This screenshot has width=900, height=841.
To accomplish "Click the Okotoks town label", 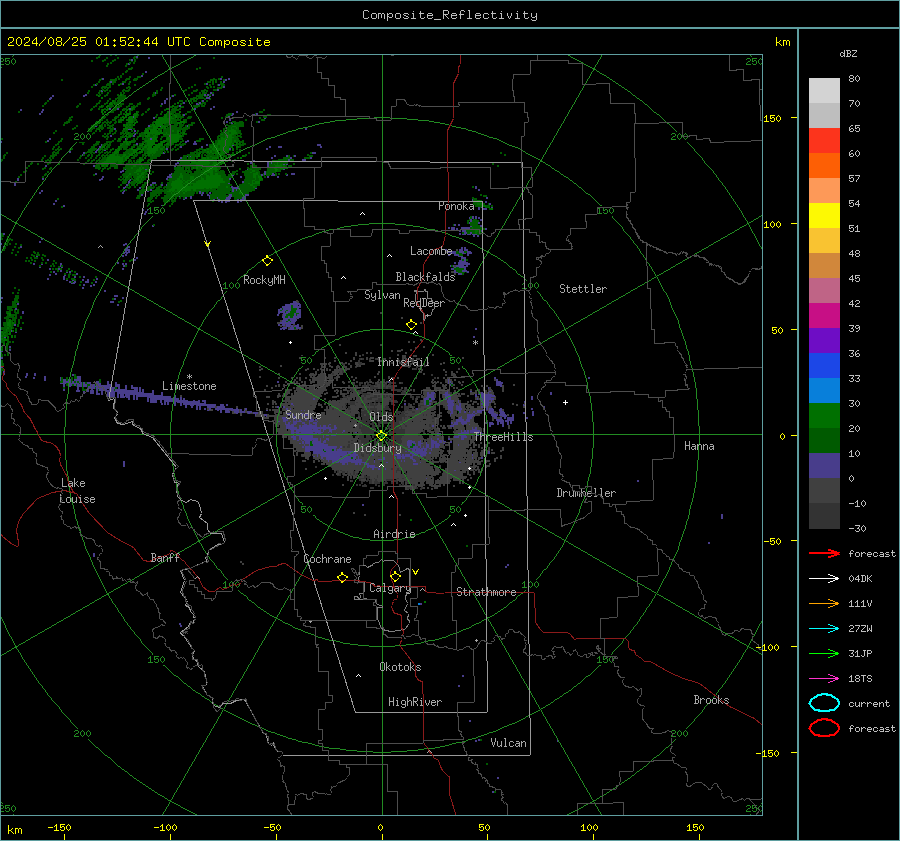I will tap(400, 667).
